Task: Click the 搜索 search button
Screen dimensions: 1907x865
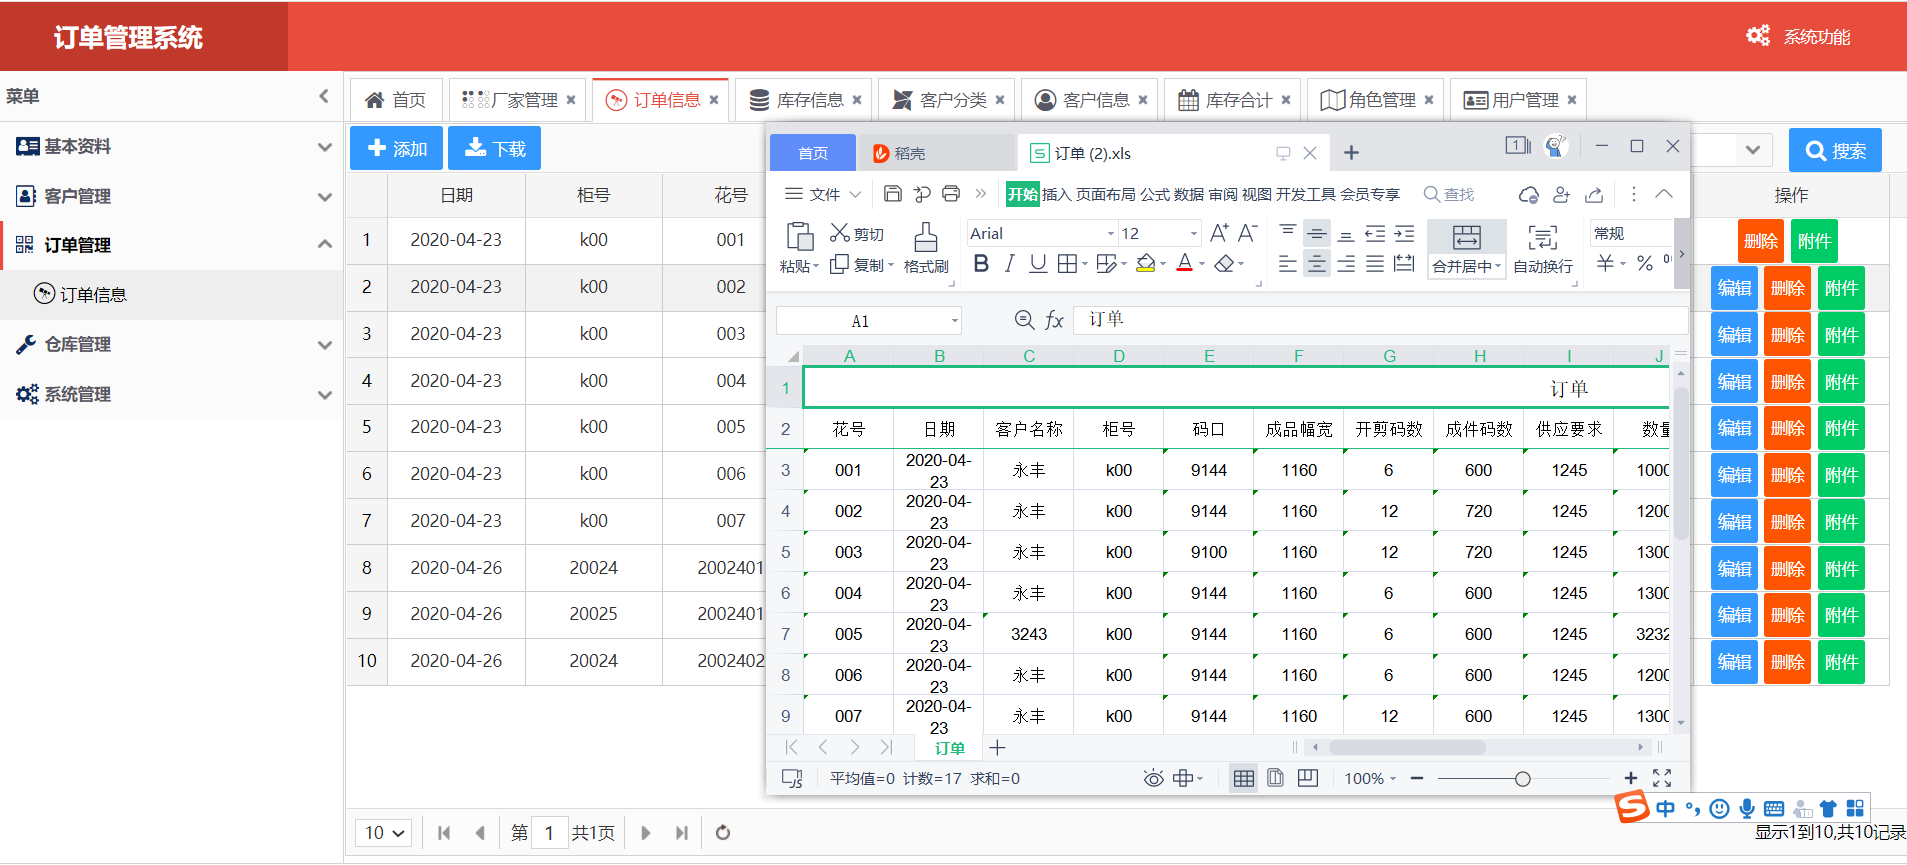Action: coord(1835,150)
